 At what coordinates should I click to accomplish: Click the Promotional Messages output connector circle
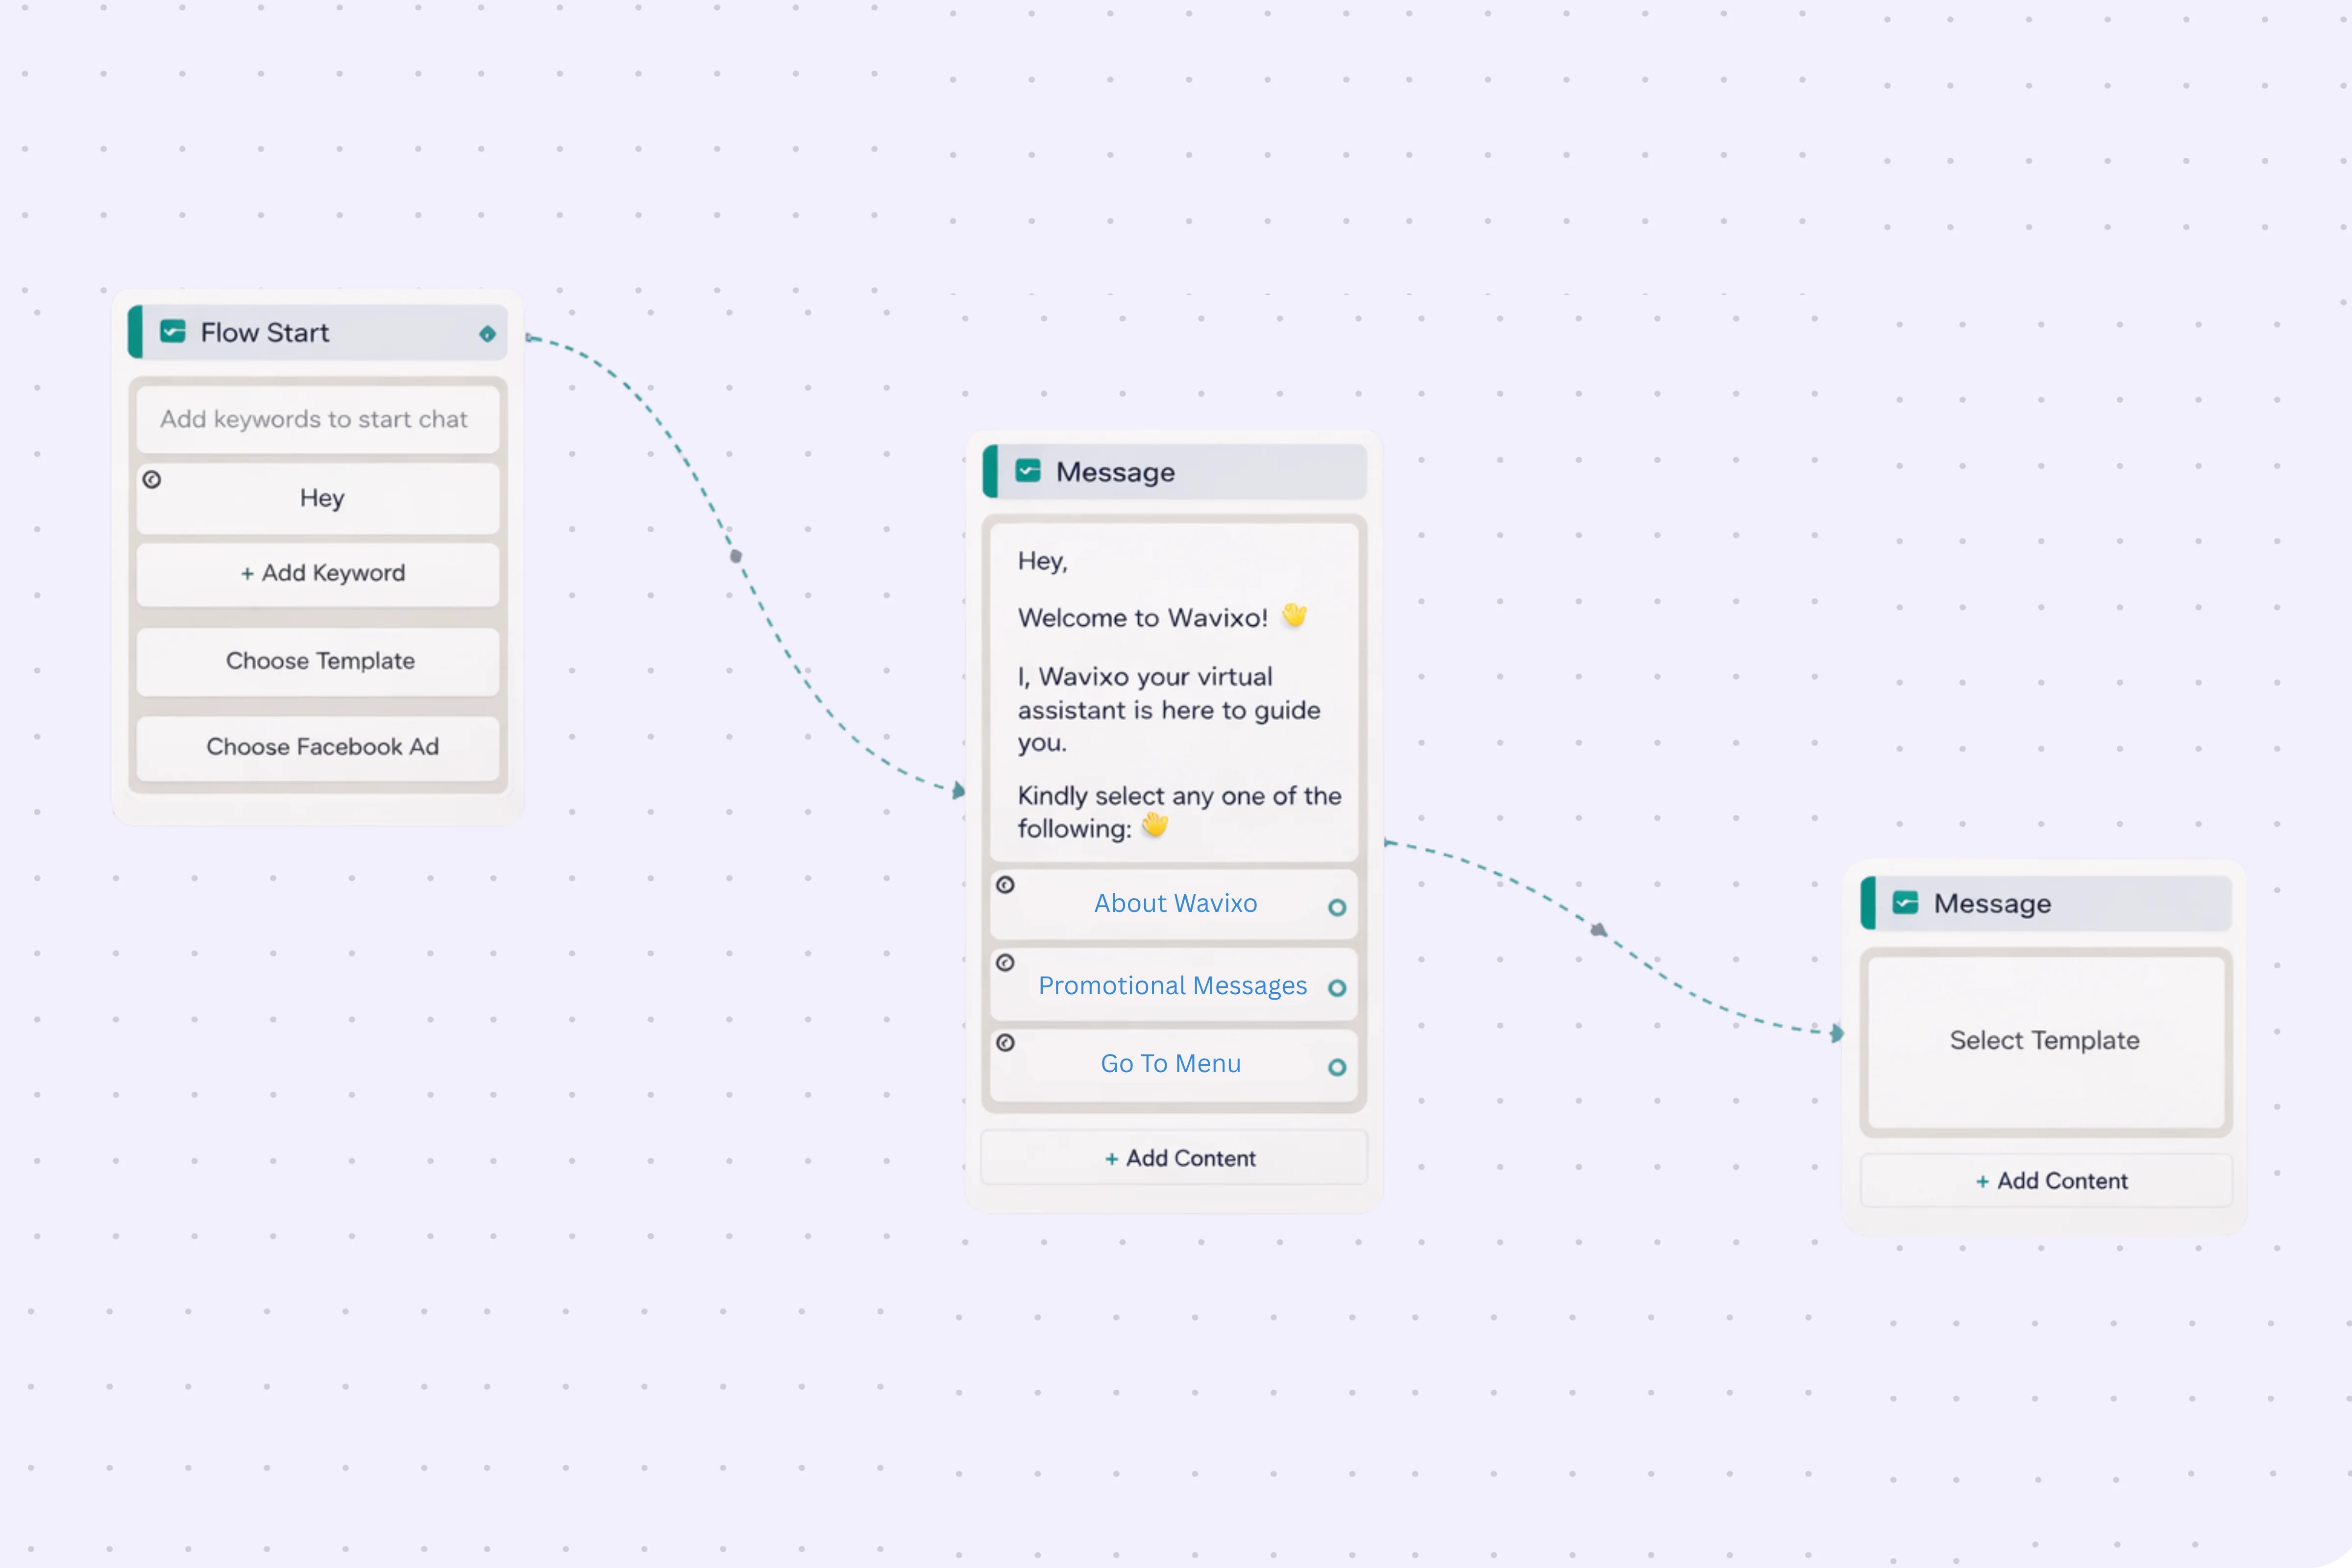[1337, 988]
